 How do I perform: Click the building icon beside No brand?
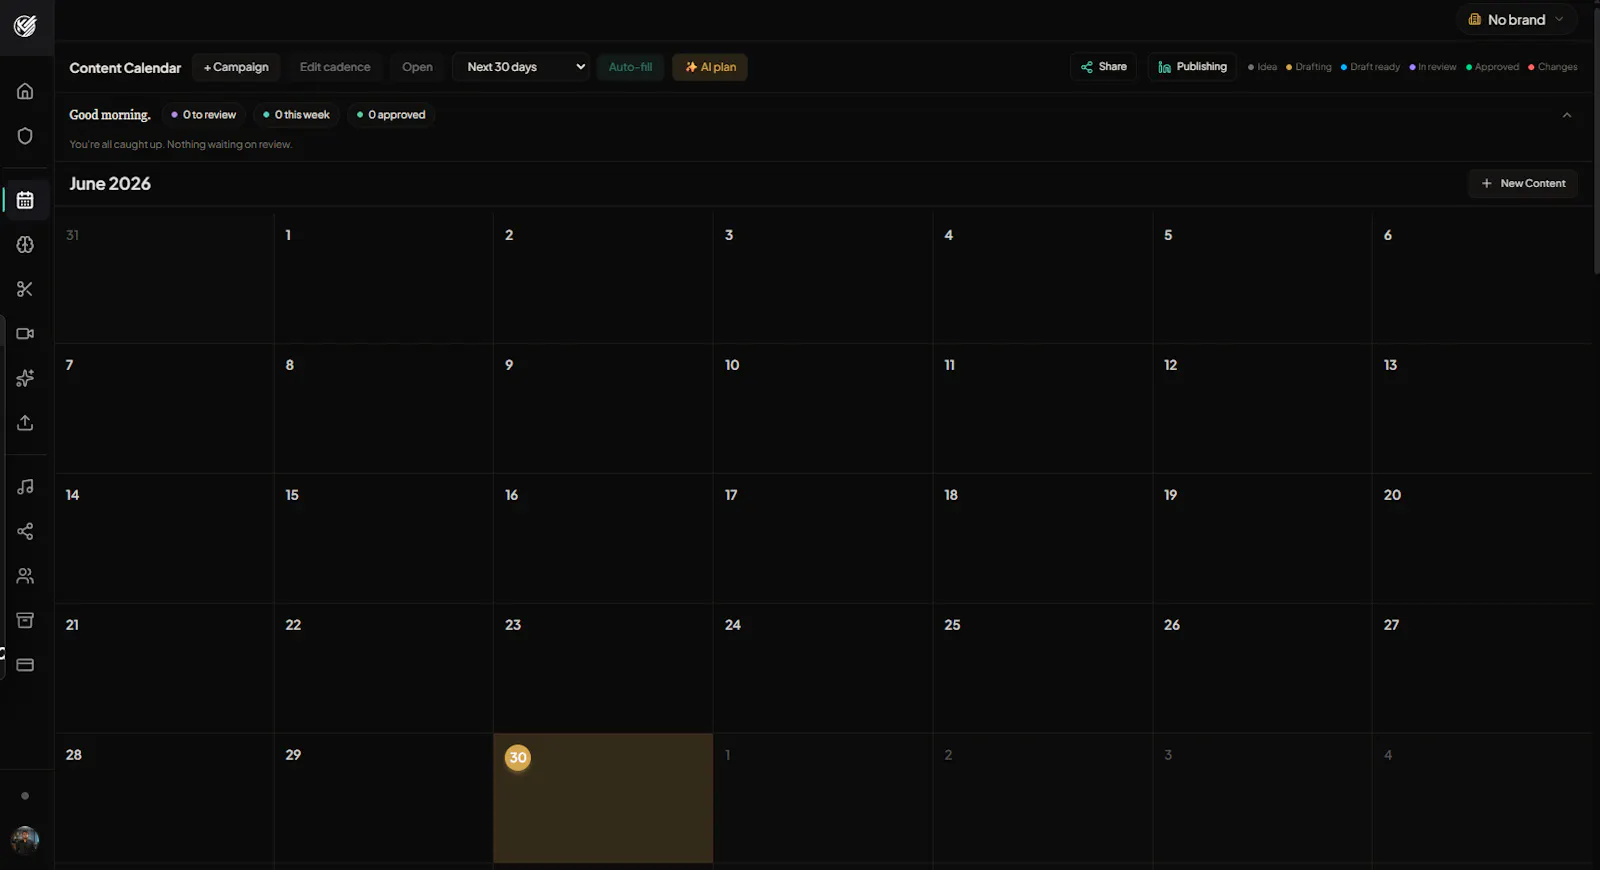(1474, 19)
